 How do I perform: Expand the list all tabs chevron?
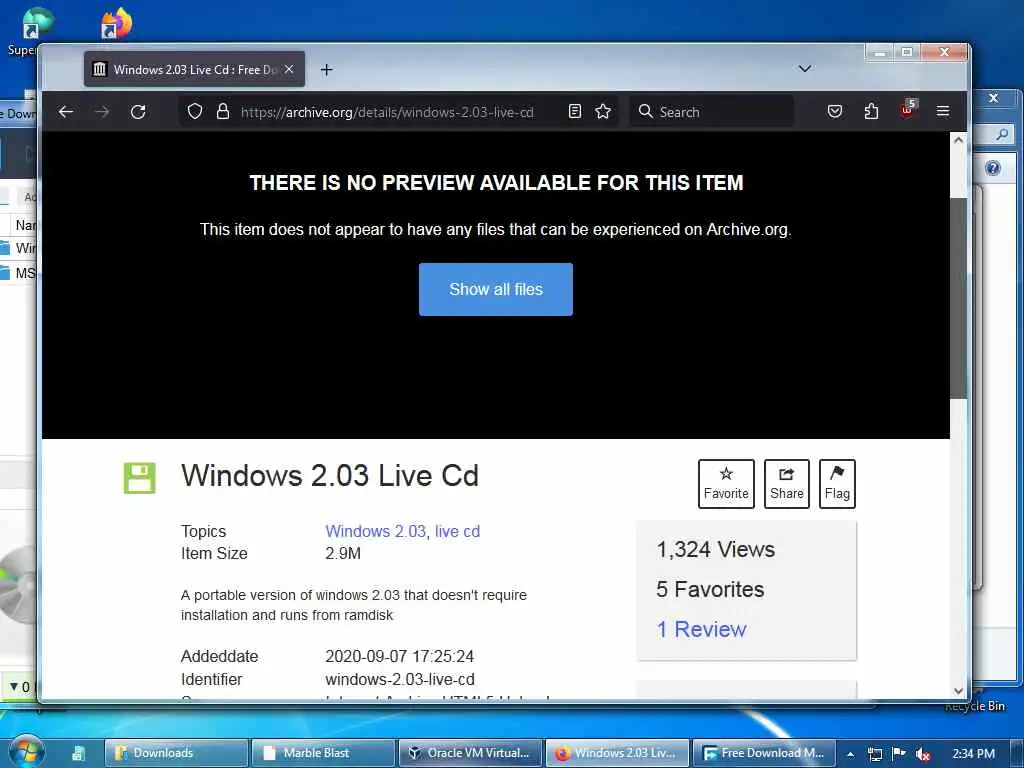click(x=805, y=69)
